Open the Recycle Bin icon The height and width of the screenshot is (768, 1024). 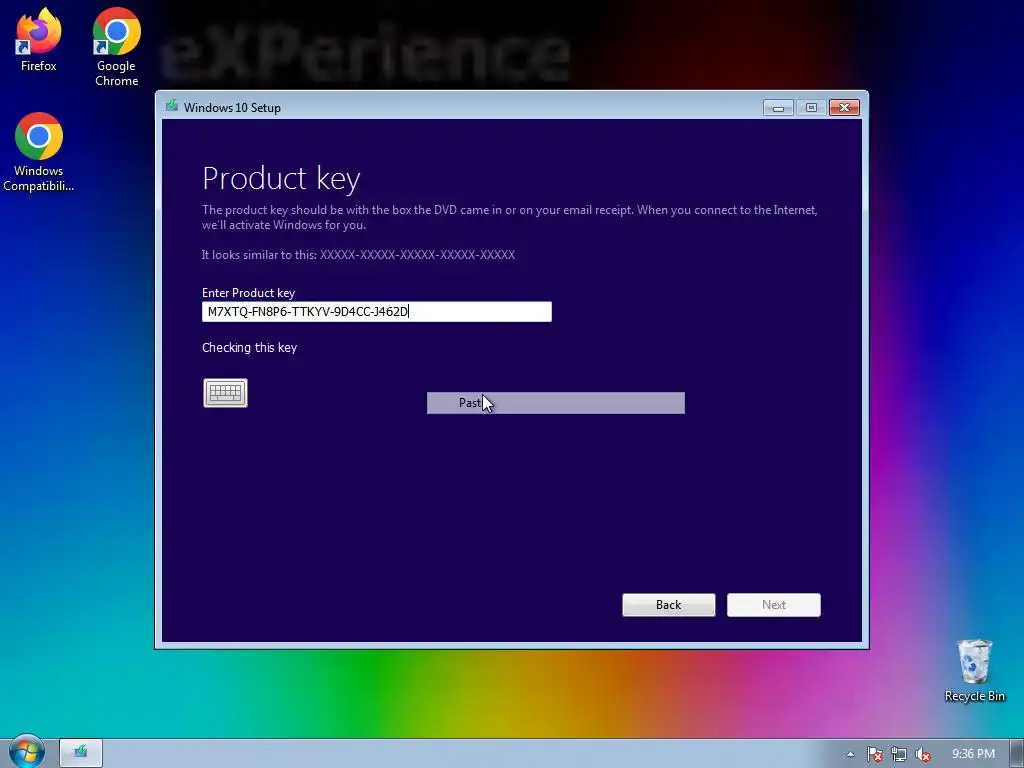[x=974, y=671]
